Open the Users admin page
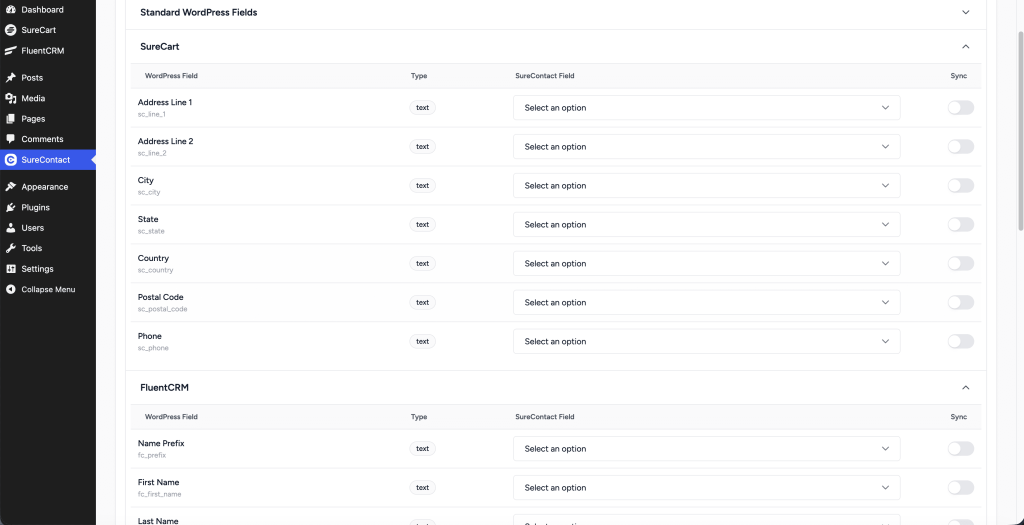 click(x=32, y=228)
